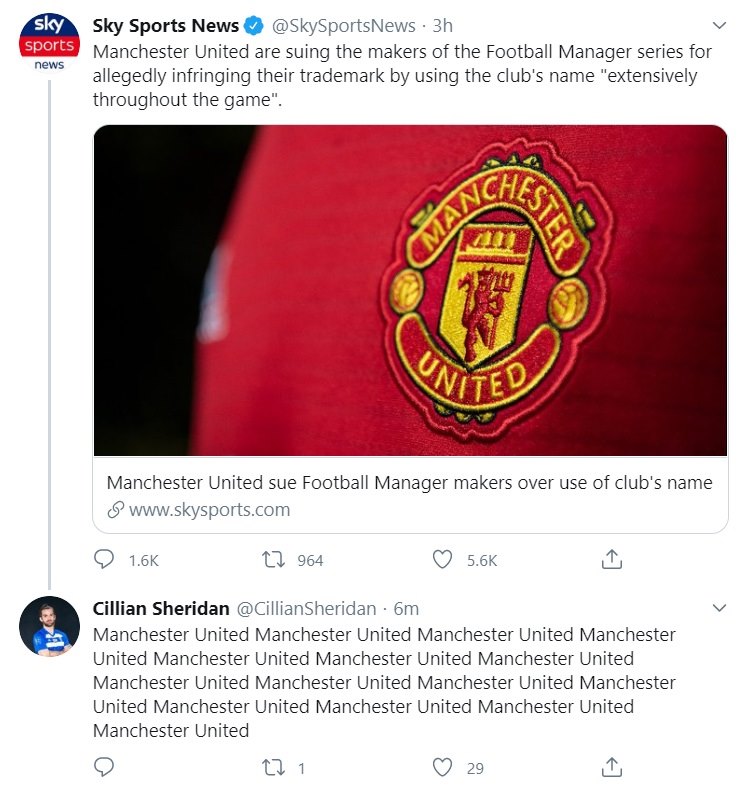
Task: Reply to the Sky Sports News tweet
Action: pyautogui.click(x=104, y=559)
